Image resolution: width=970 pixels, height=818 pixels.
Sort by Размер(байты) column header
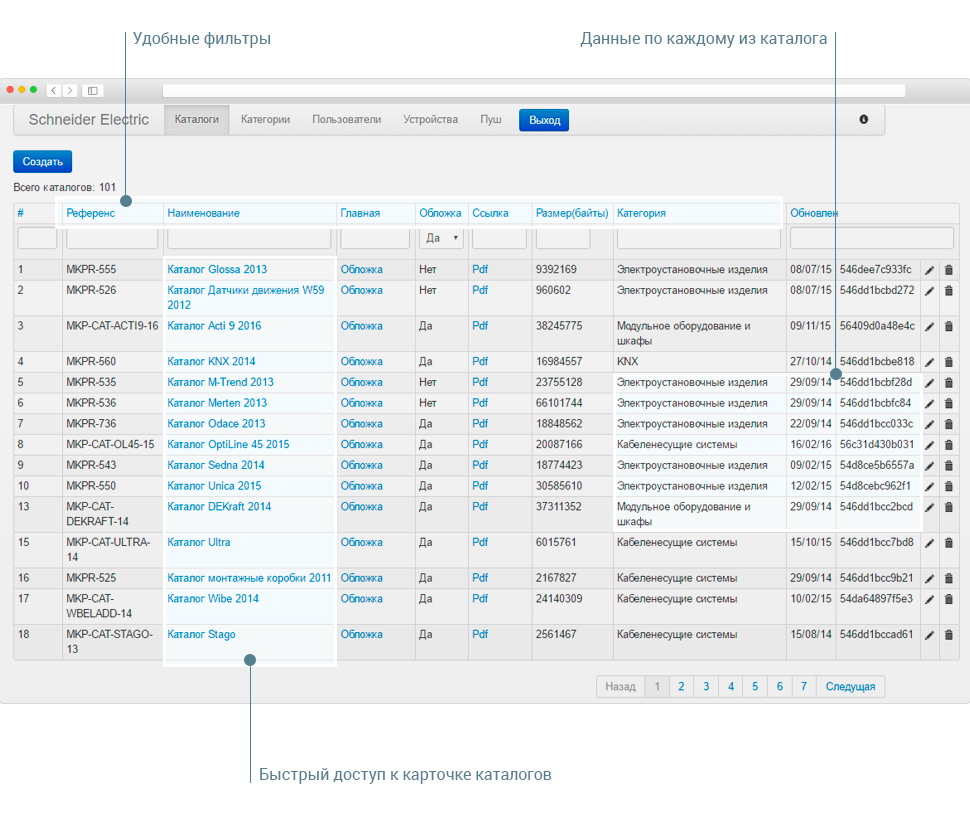click(x=572, y=213)
